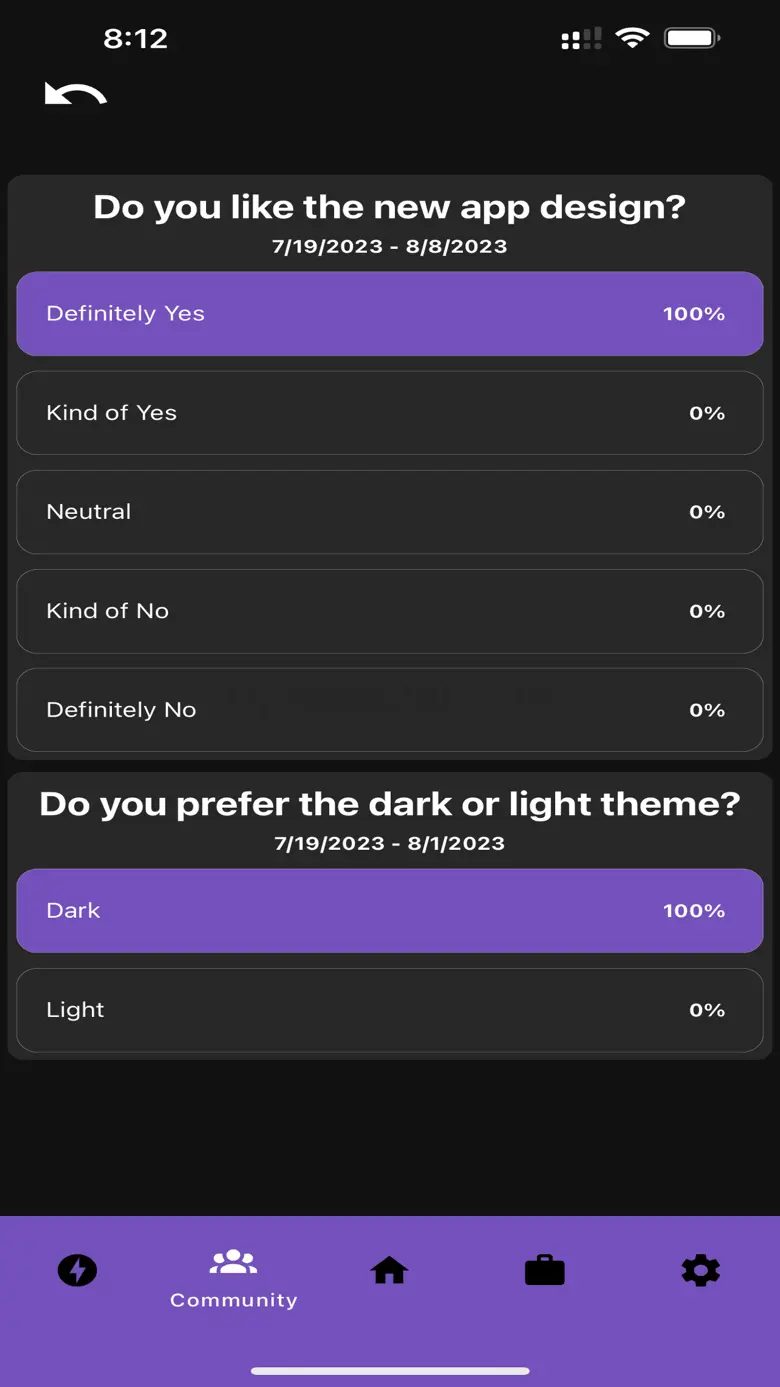Open the settings gear icon
This screenshot has width=780, height=1387.
(x=700, y=1270)
